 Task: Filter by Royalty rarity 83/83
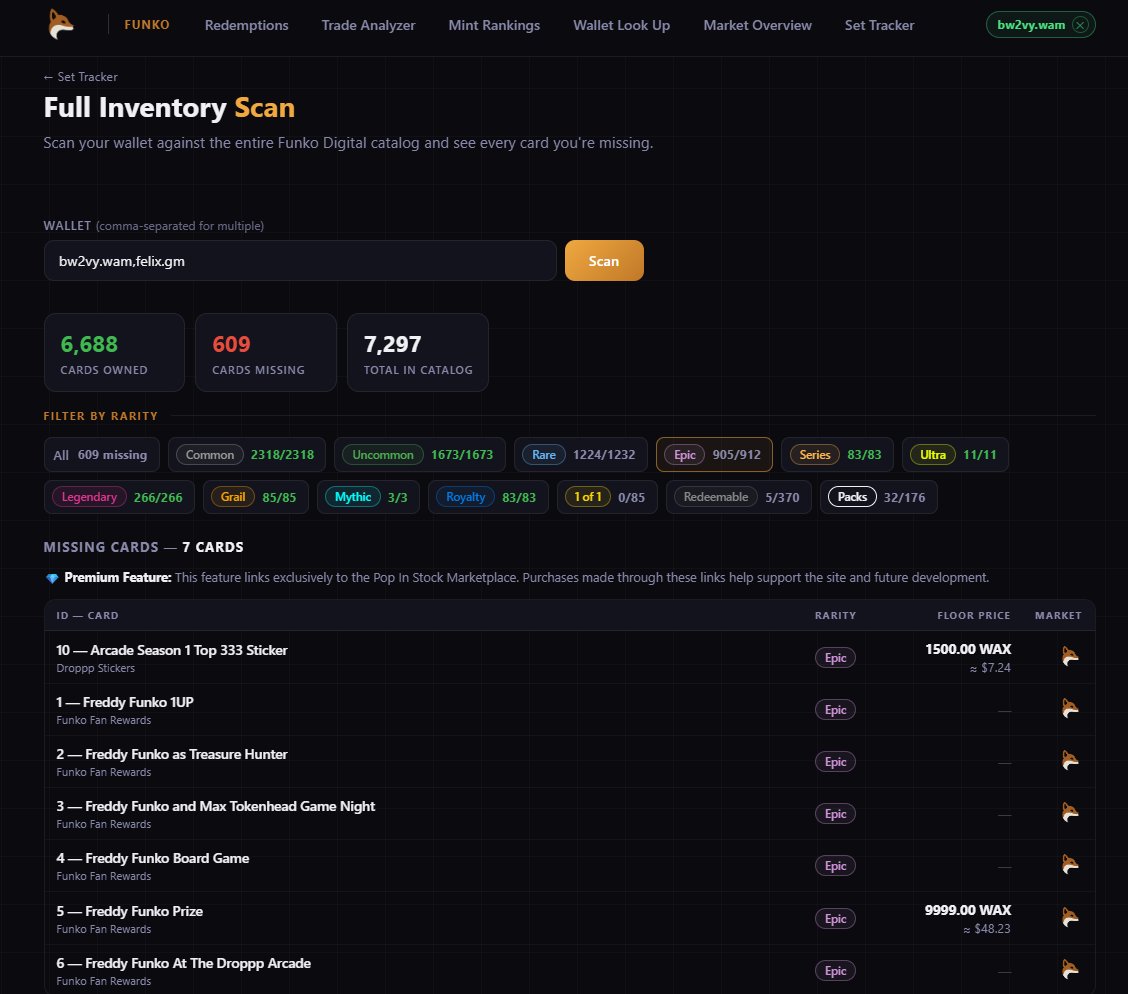pos(488,497)
